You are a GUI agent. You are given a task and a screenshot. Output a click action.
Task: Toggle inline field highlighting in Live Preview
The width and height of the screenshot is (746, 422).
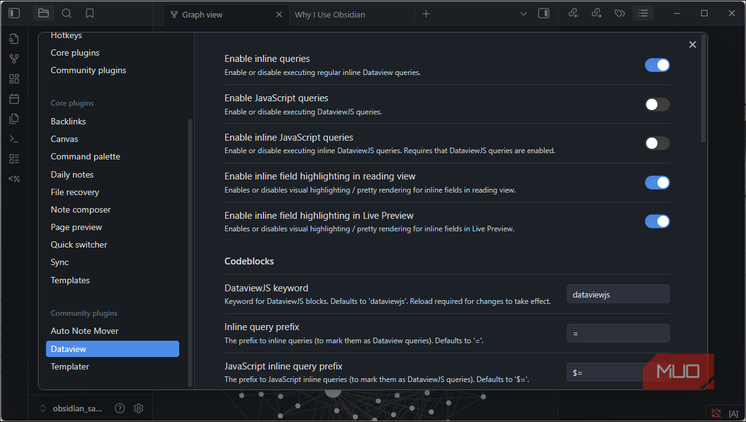tap(657, 221)
